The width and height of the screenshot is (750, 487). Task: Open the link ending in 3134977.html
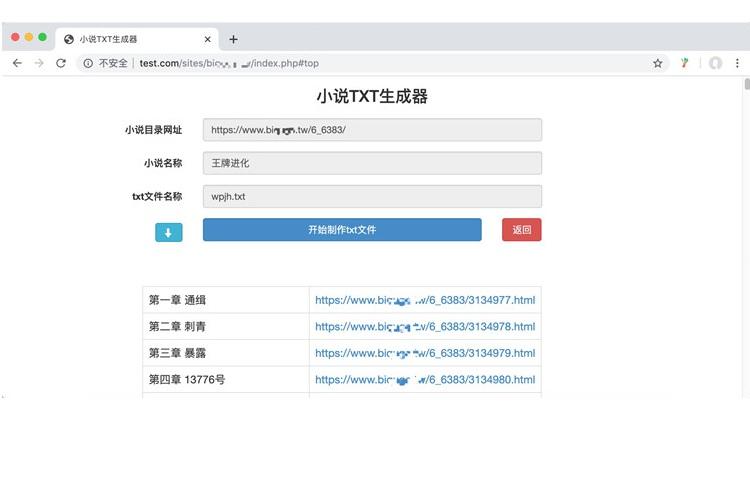pos(425,300)
